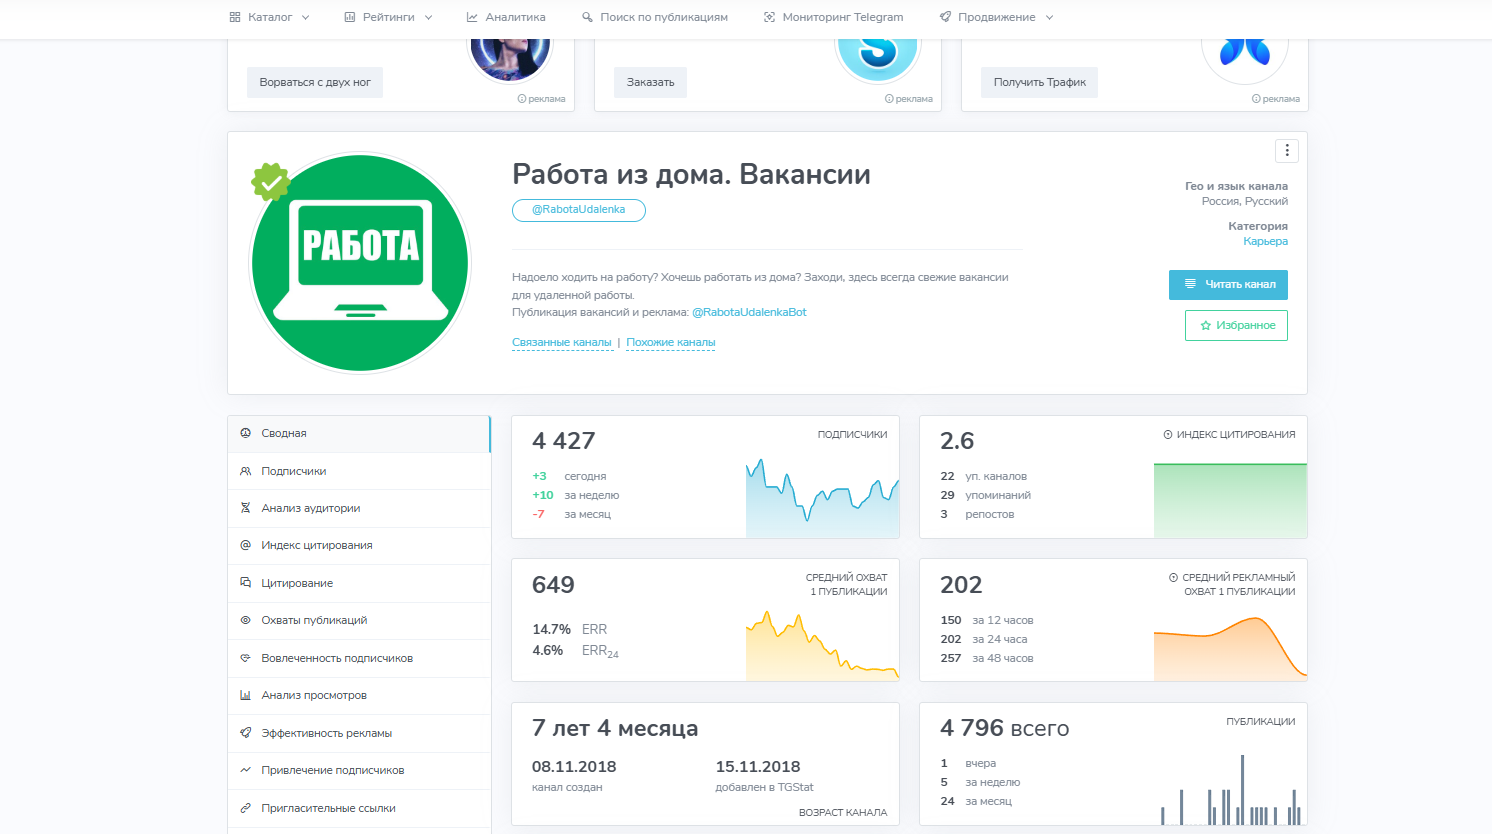
Task: Click the Читать канал button
Action: (x=1228, y=284)
